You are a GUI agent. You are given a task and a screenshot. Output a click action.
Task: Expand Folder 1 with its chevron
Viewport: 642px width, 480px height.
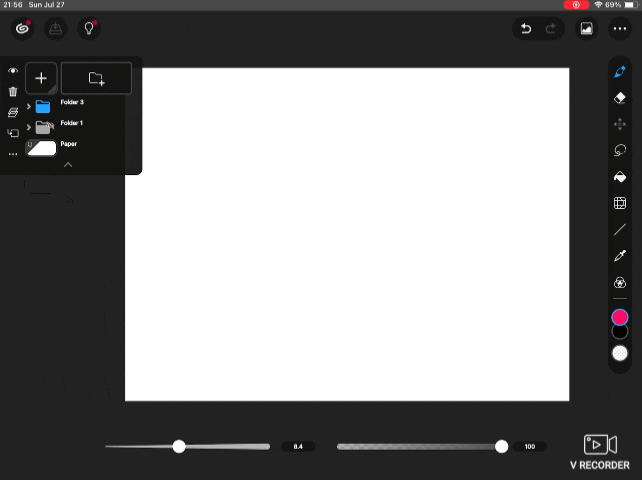[29, 127]
